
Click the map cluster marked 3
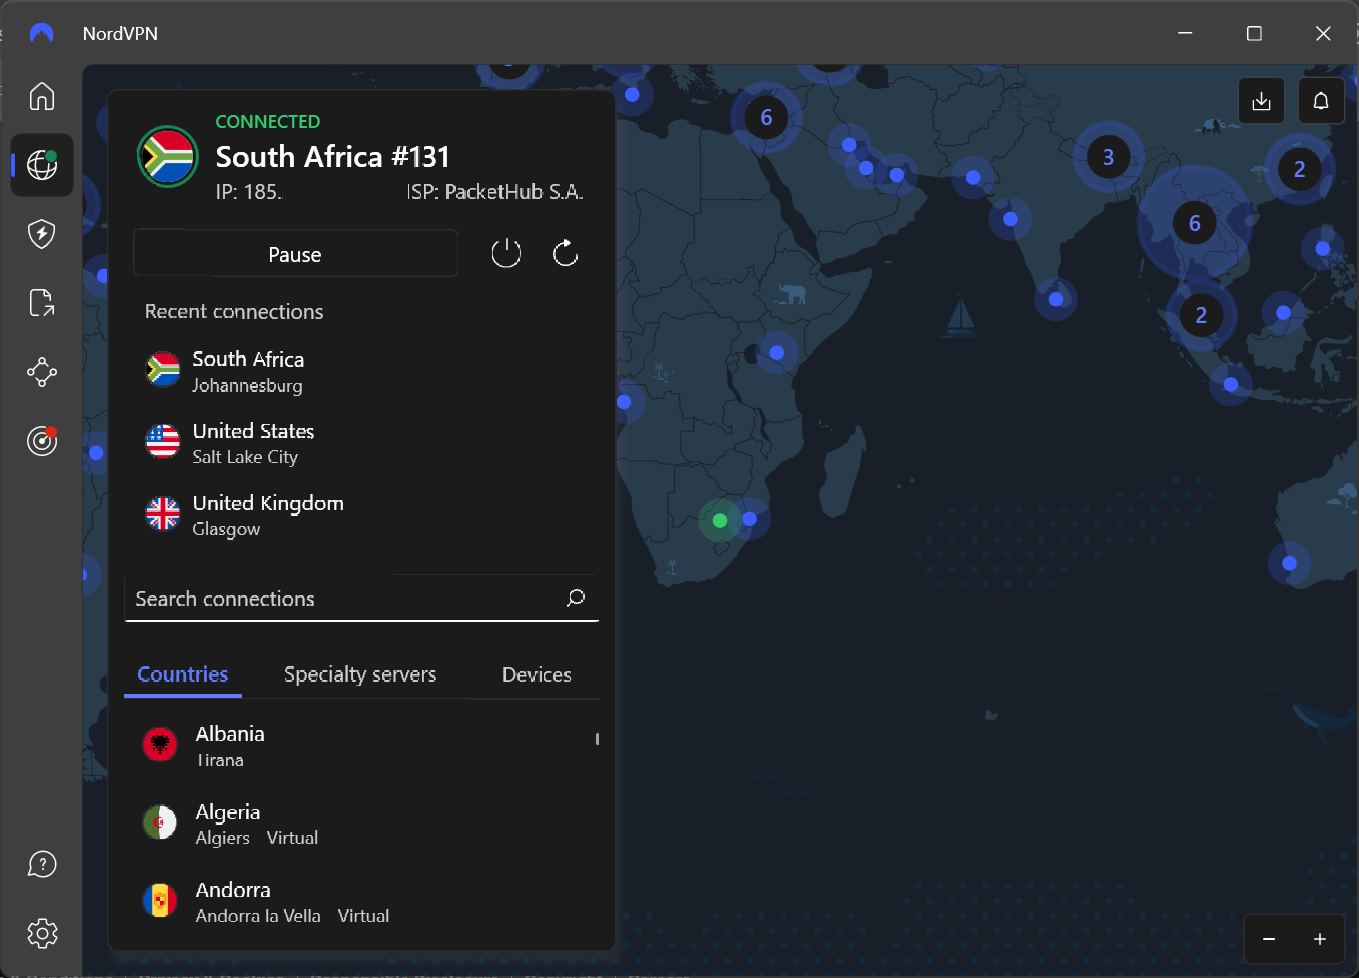(x=1108, y=157)
